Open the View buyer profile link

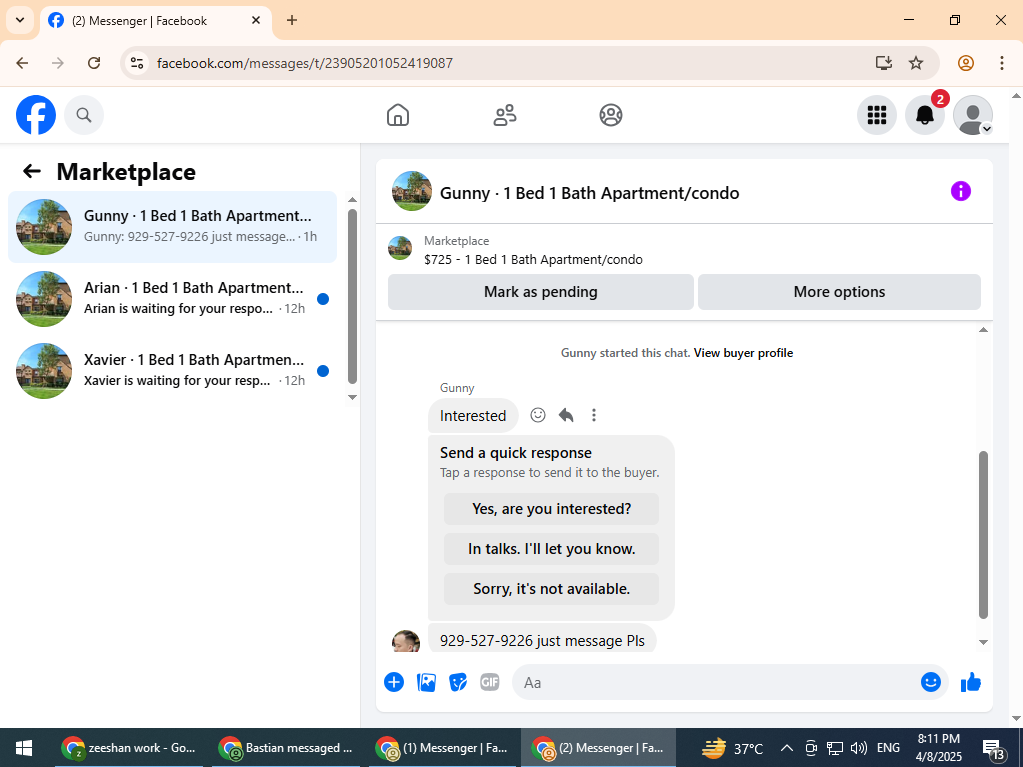point(743,353)
